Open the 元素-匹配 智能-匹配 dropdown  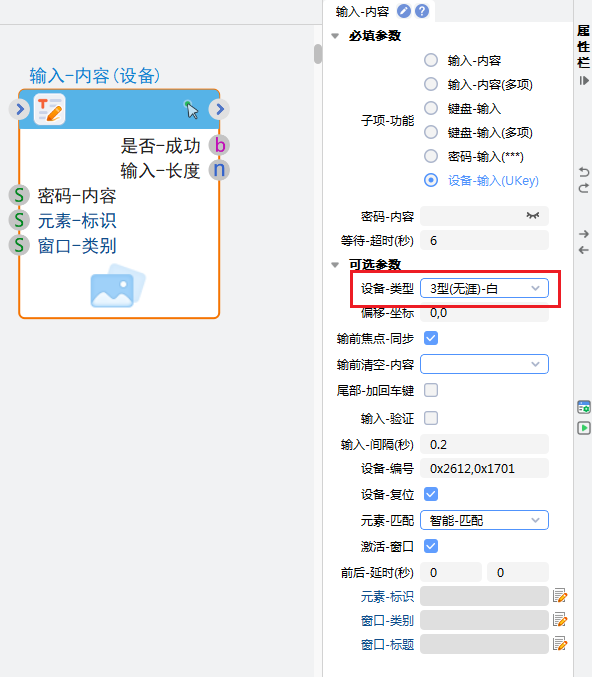(x=484, y=520)
